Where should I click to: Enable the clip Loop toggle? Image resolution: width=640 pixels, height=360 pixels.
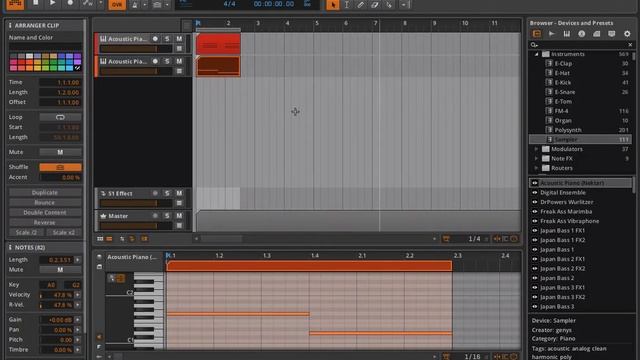pyautogui.click(x=60, y=117)
